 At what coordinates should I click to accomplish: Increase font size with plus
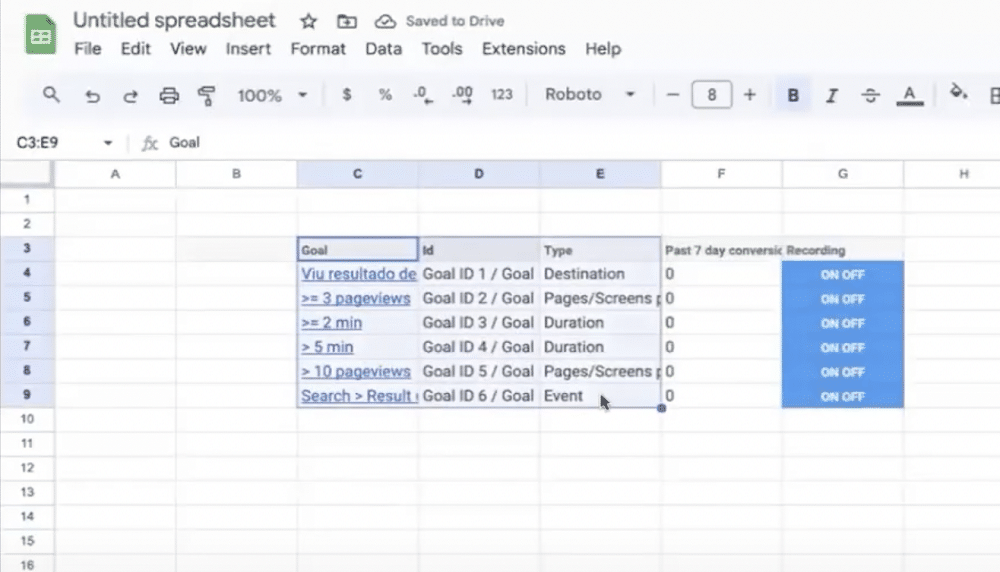click(x=749, y=95)
